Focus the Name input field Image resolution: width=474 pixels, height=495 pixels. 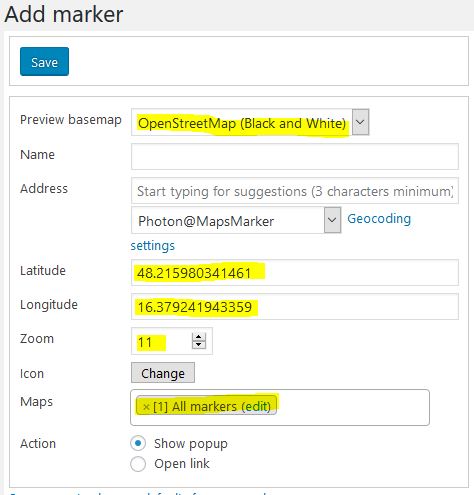pyautogui.click(x=295, y=156)
